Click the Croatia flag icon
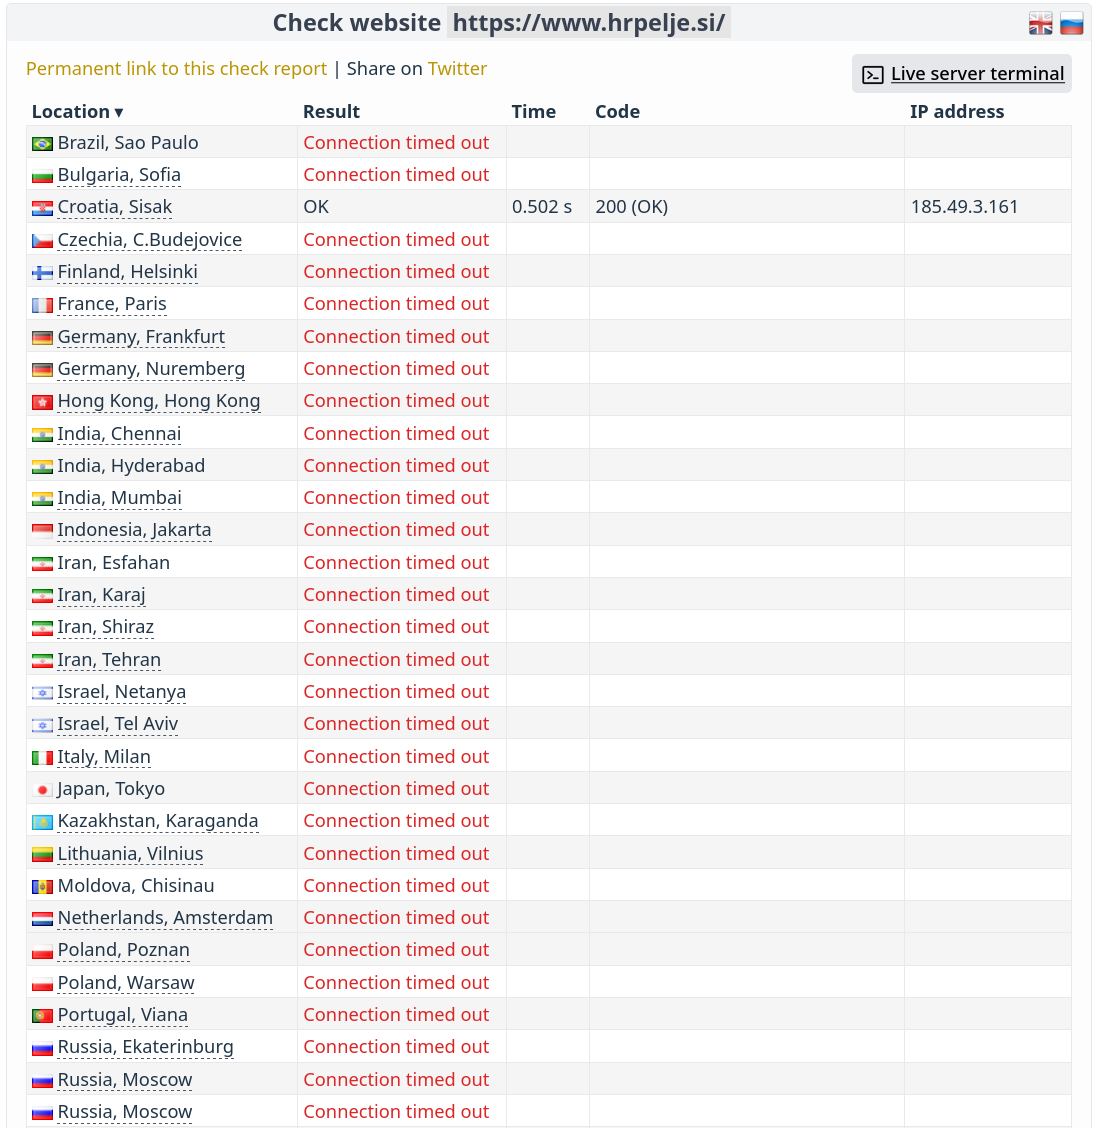The height and width of the screenshot is (1128, 1104). click(42, 209)
